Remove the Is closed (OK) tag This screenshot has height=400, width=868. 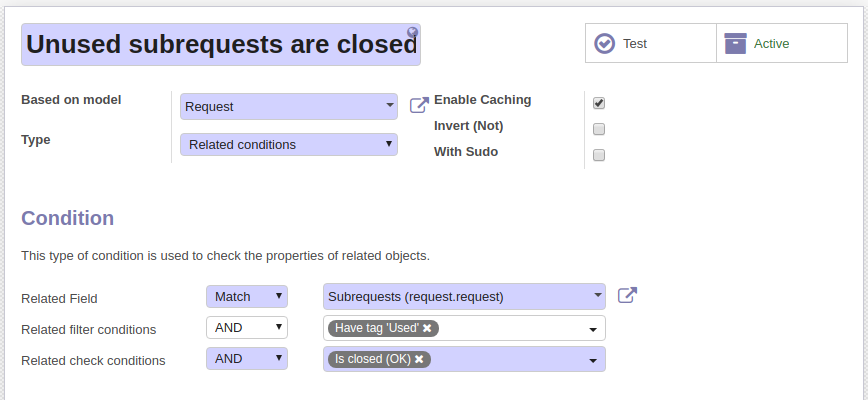(419, 359)
